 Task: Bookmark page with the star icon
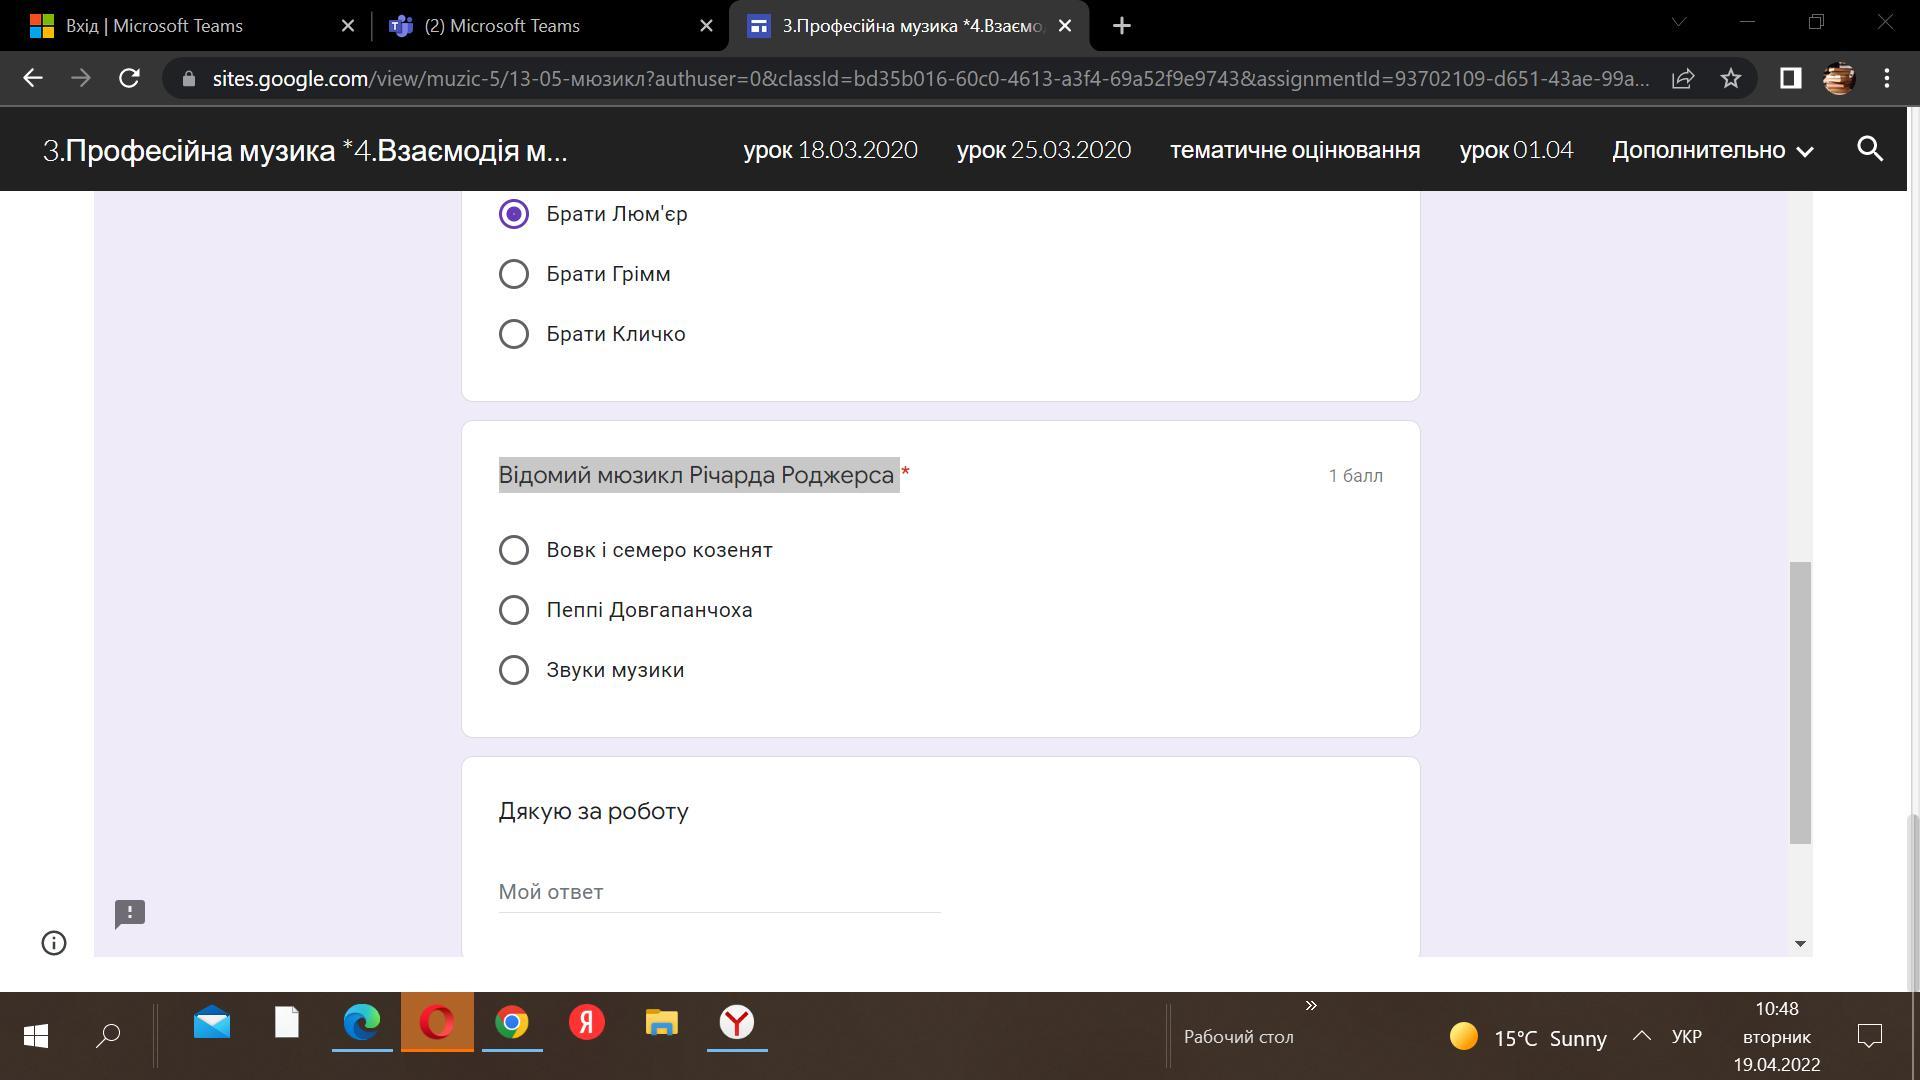click(x=1731, y=78)
